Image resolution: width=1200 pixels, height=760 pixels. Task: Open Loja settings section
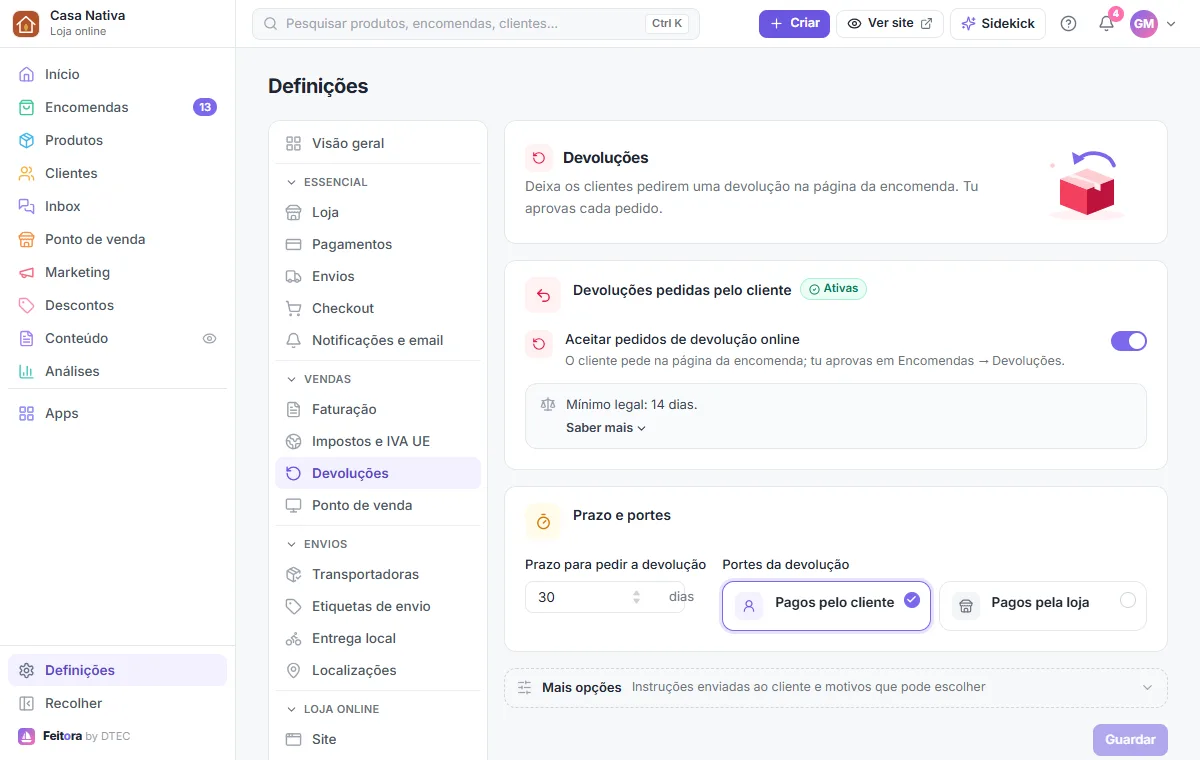tap(378, 212)
